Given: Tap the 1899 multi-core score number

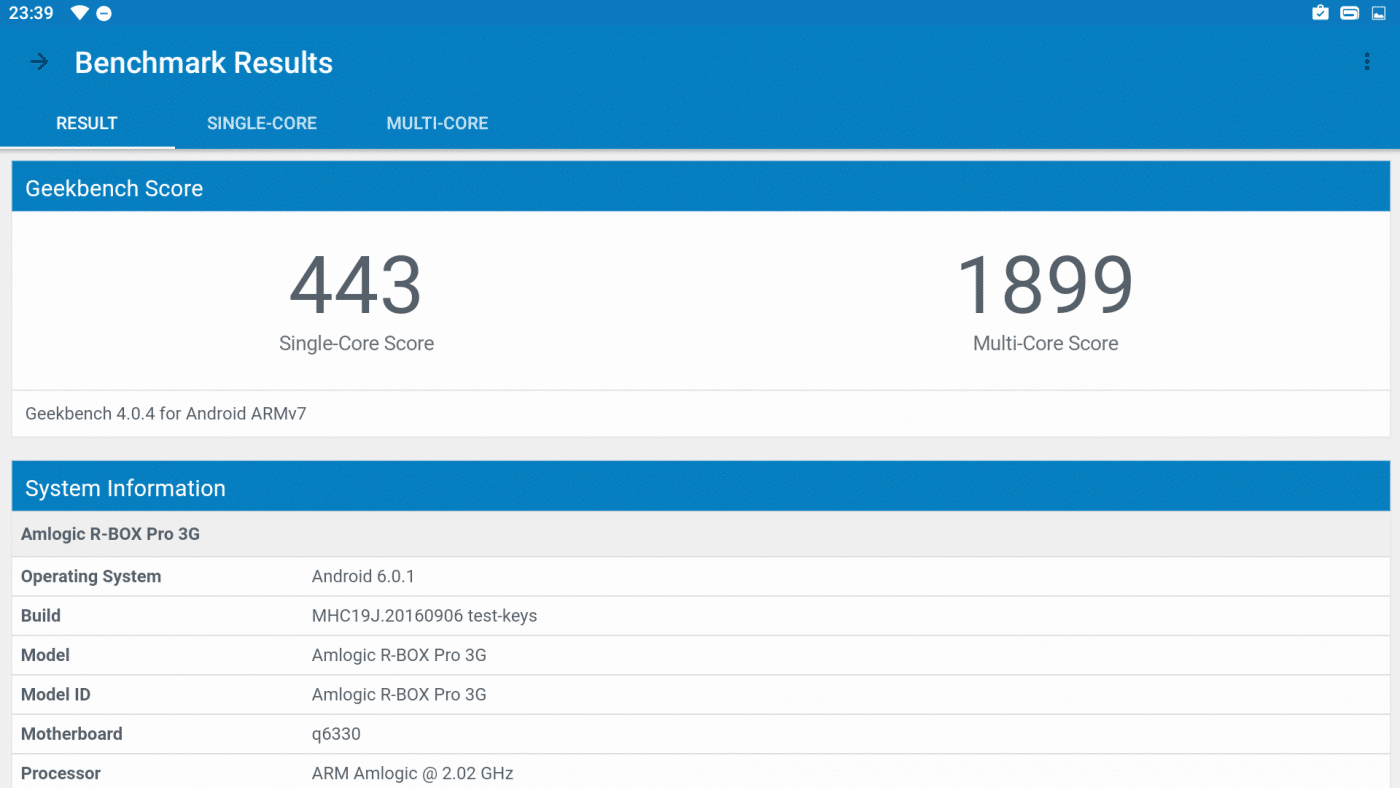Looking at the screenshot, I should pos(1045,286).
